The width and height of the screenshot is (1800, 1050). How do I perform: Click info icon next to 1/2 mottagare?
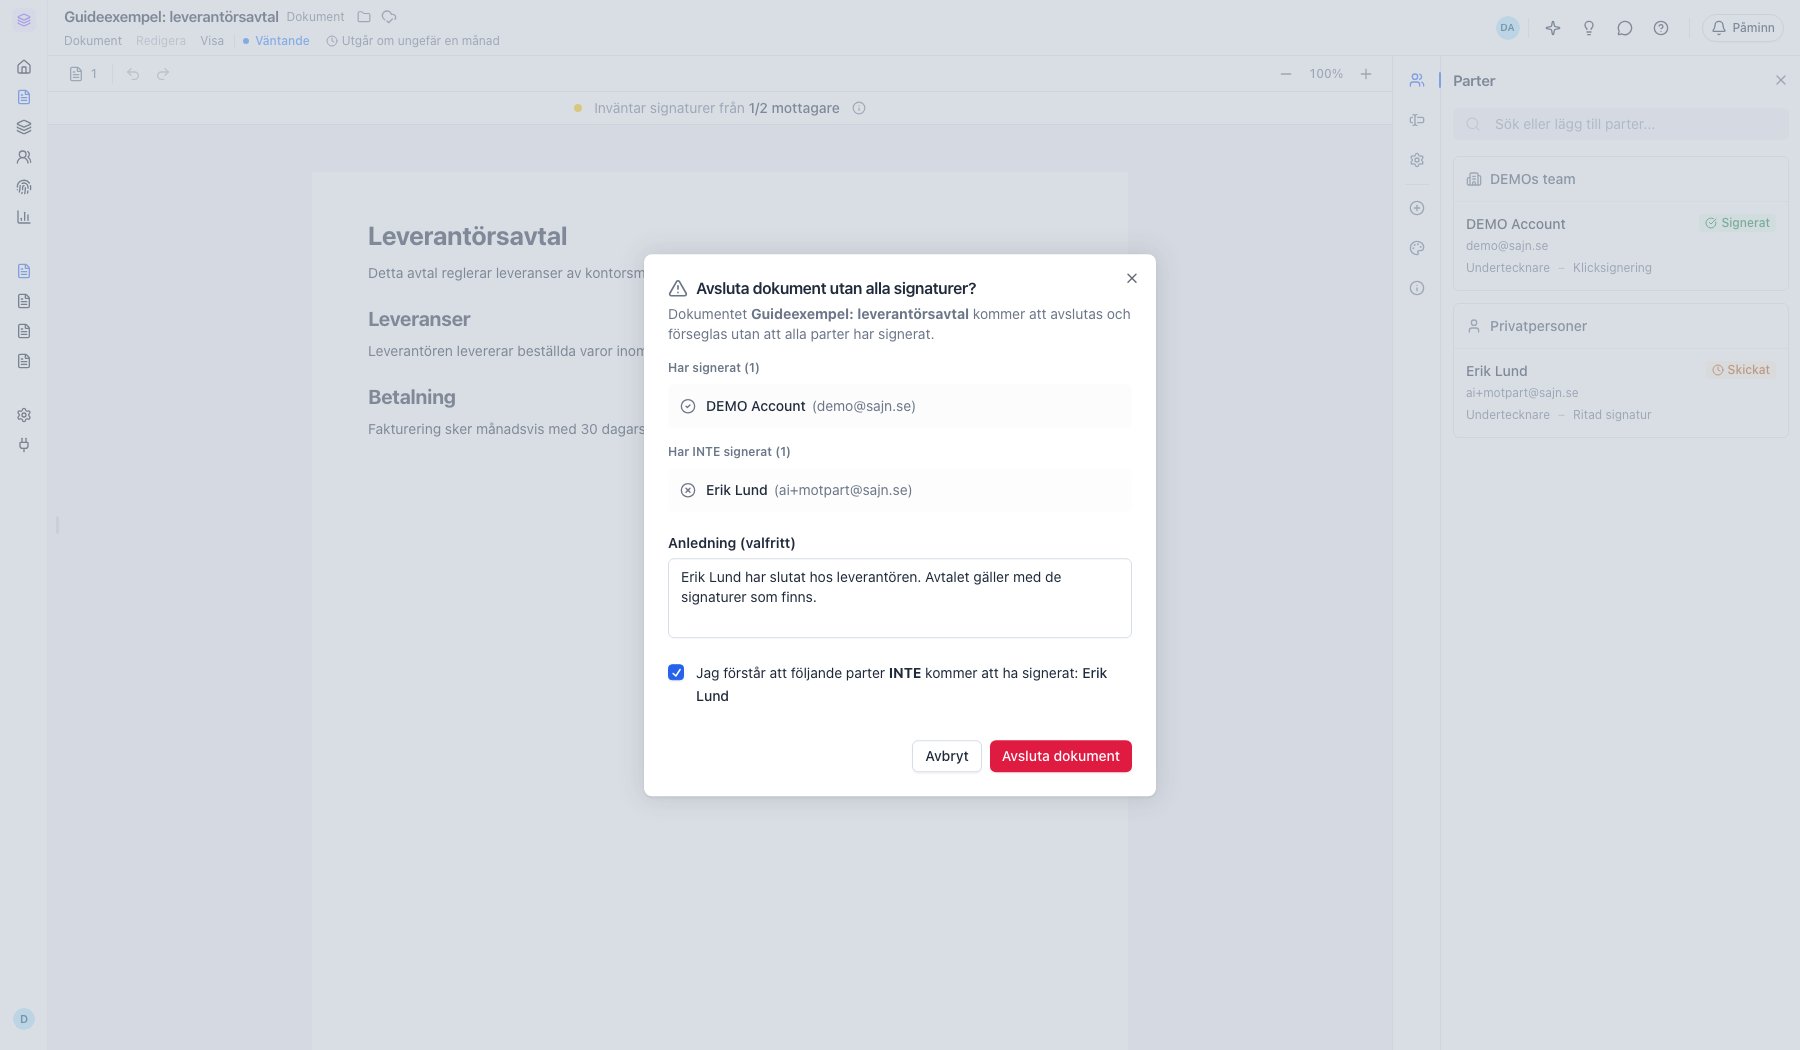click(859, 108)
